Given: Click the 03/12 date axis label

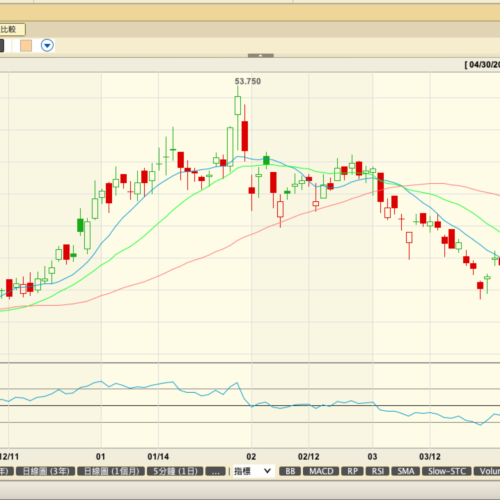Looking at the screenshot, I should click(x=430, y=457).
